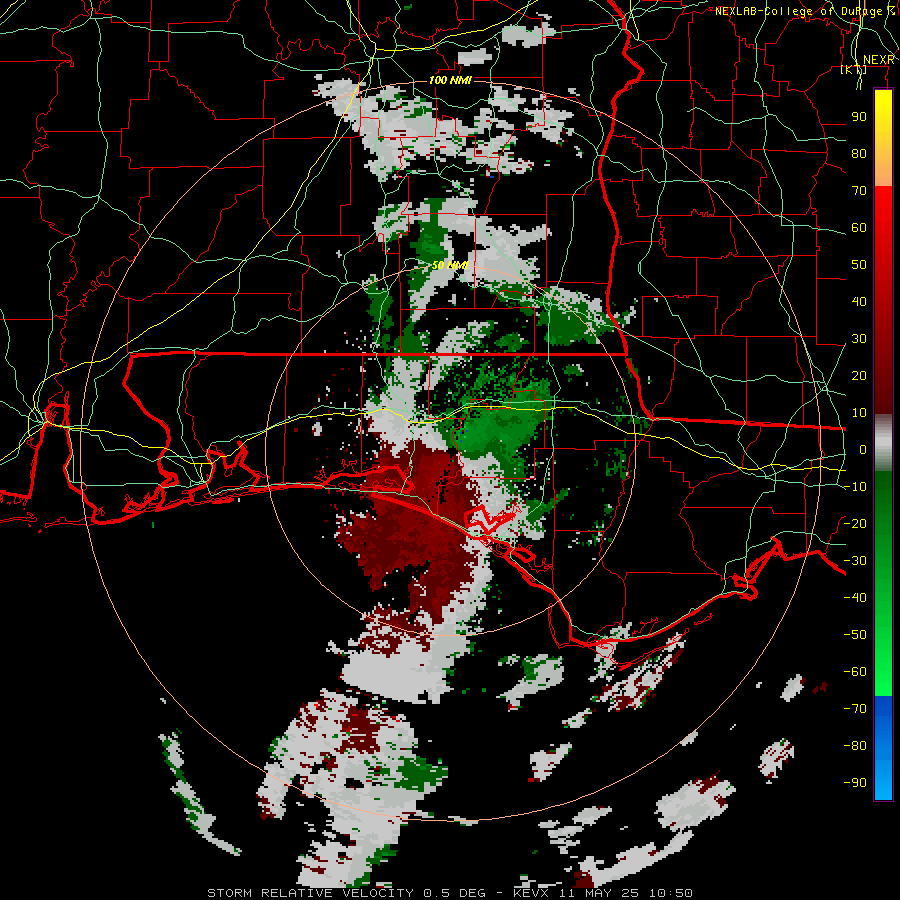Click the -10 value on velocity scale
Screen dimensions: 900x900
pyautogui.click(x=855, y=487)
